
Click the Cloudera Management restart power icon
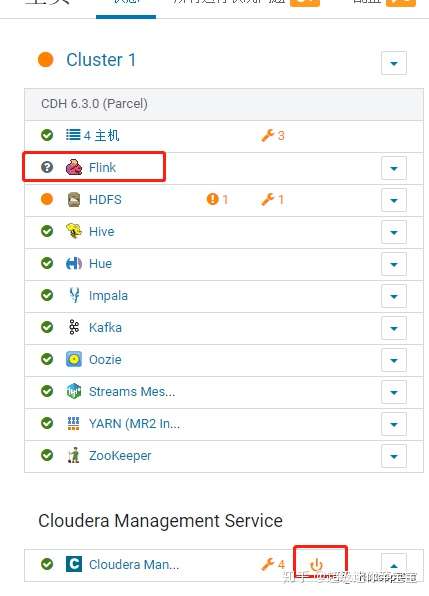[x=317, y=564]
